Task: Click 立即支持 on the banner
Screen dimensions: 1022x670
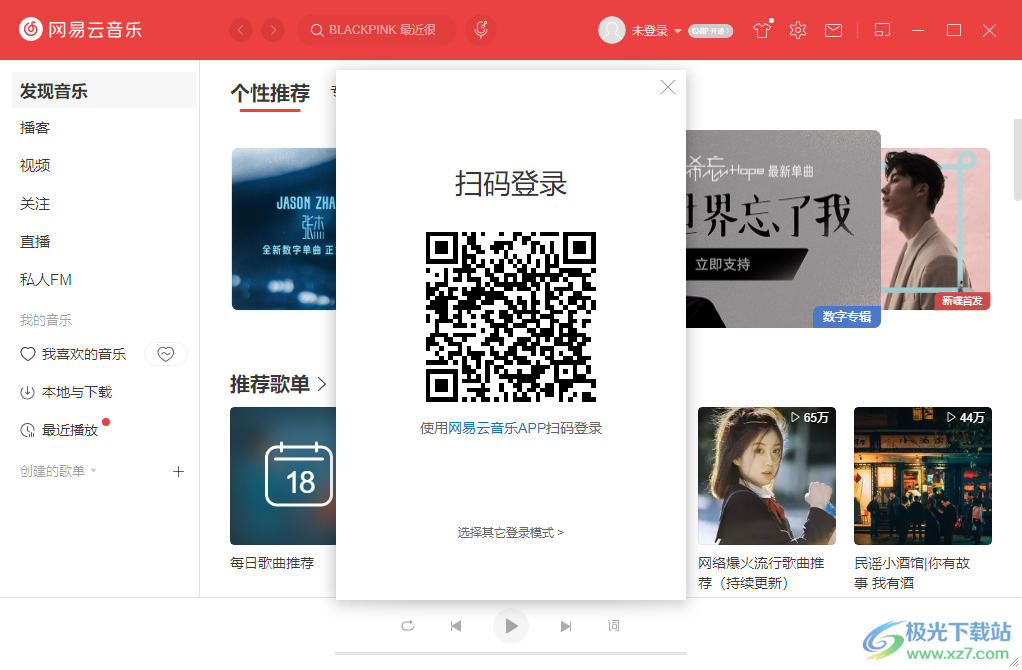Action: coord(722,264)
